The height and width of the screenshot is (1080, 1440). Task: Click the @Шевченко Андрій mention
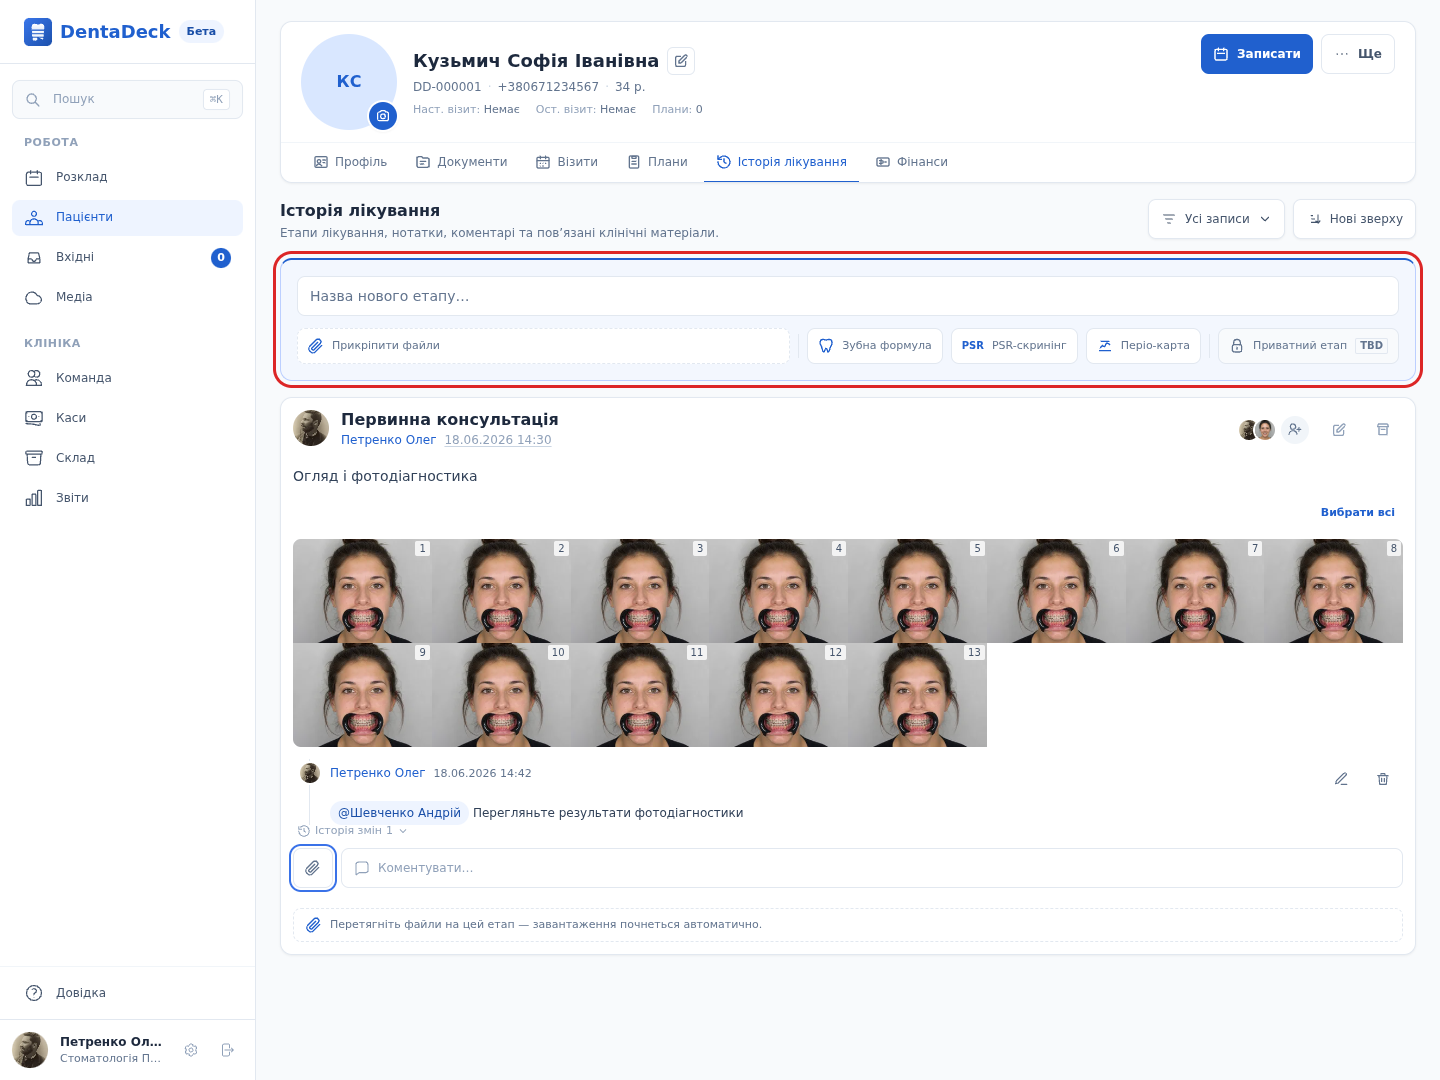(399, 813)
